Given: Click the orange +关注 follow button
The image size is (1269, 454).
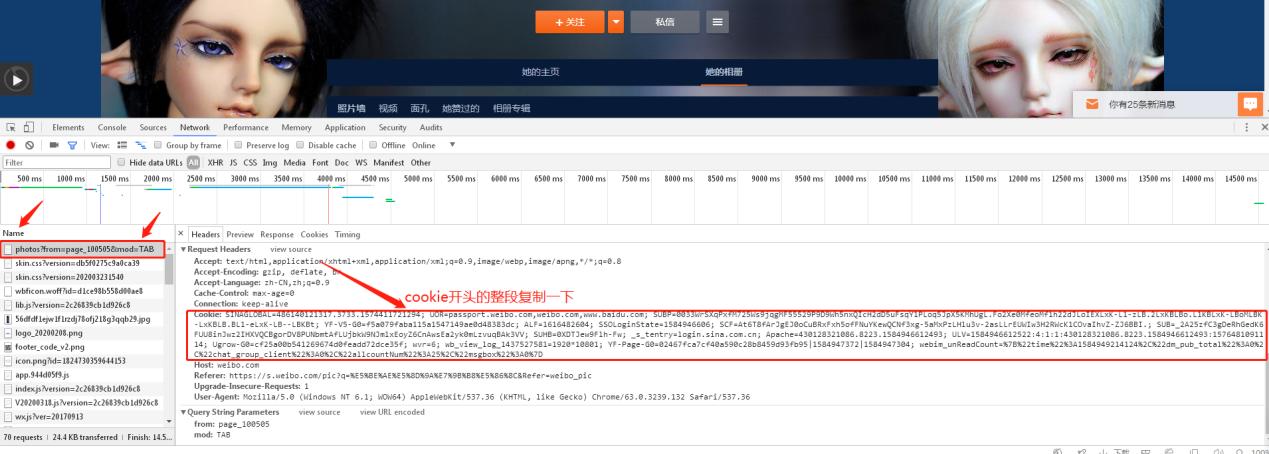Looking at the screenshot, I should [x=569, y=20].
